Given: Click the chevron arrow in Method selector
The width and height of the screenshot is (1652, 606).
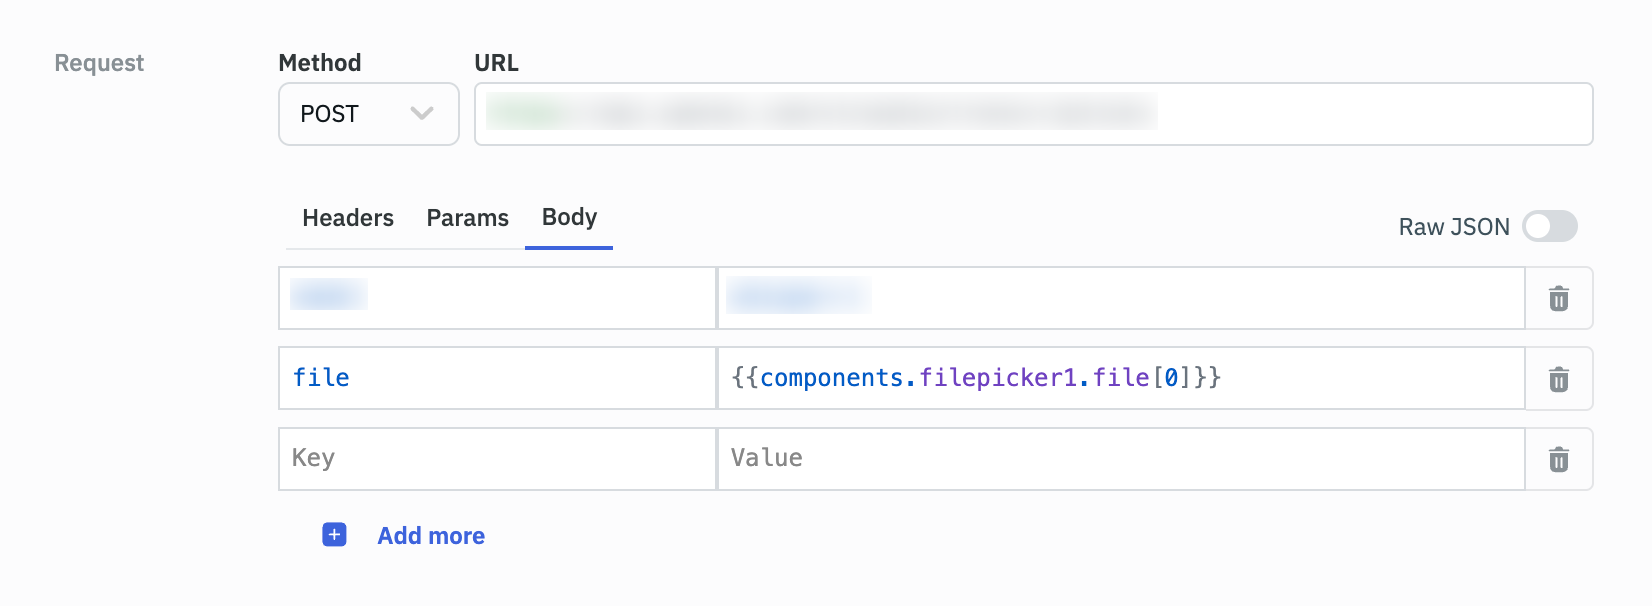Looking at the screenshot, I should 422,114.
